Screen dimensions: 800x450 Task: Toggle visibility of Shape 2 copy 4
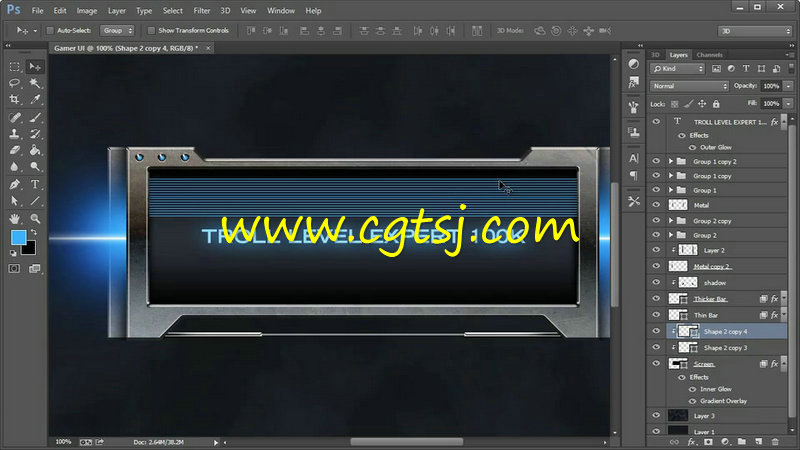coord(656,332)
